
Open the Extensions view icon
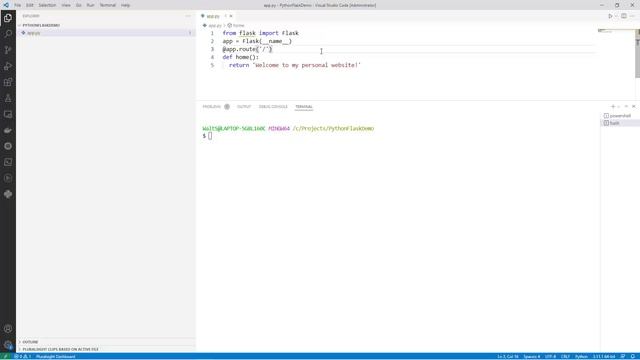click(x=8, y=82)
